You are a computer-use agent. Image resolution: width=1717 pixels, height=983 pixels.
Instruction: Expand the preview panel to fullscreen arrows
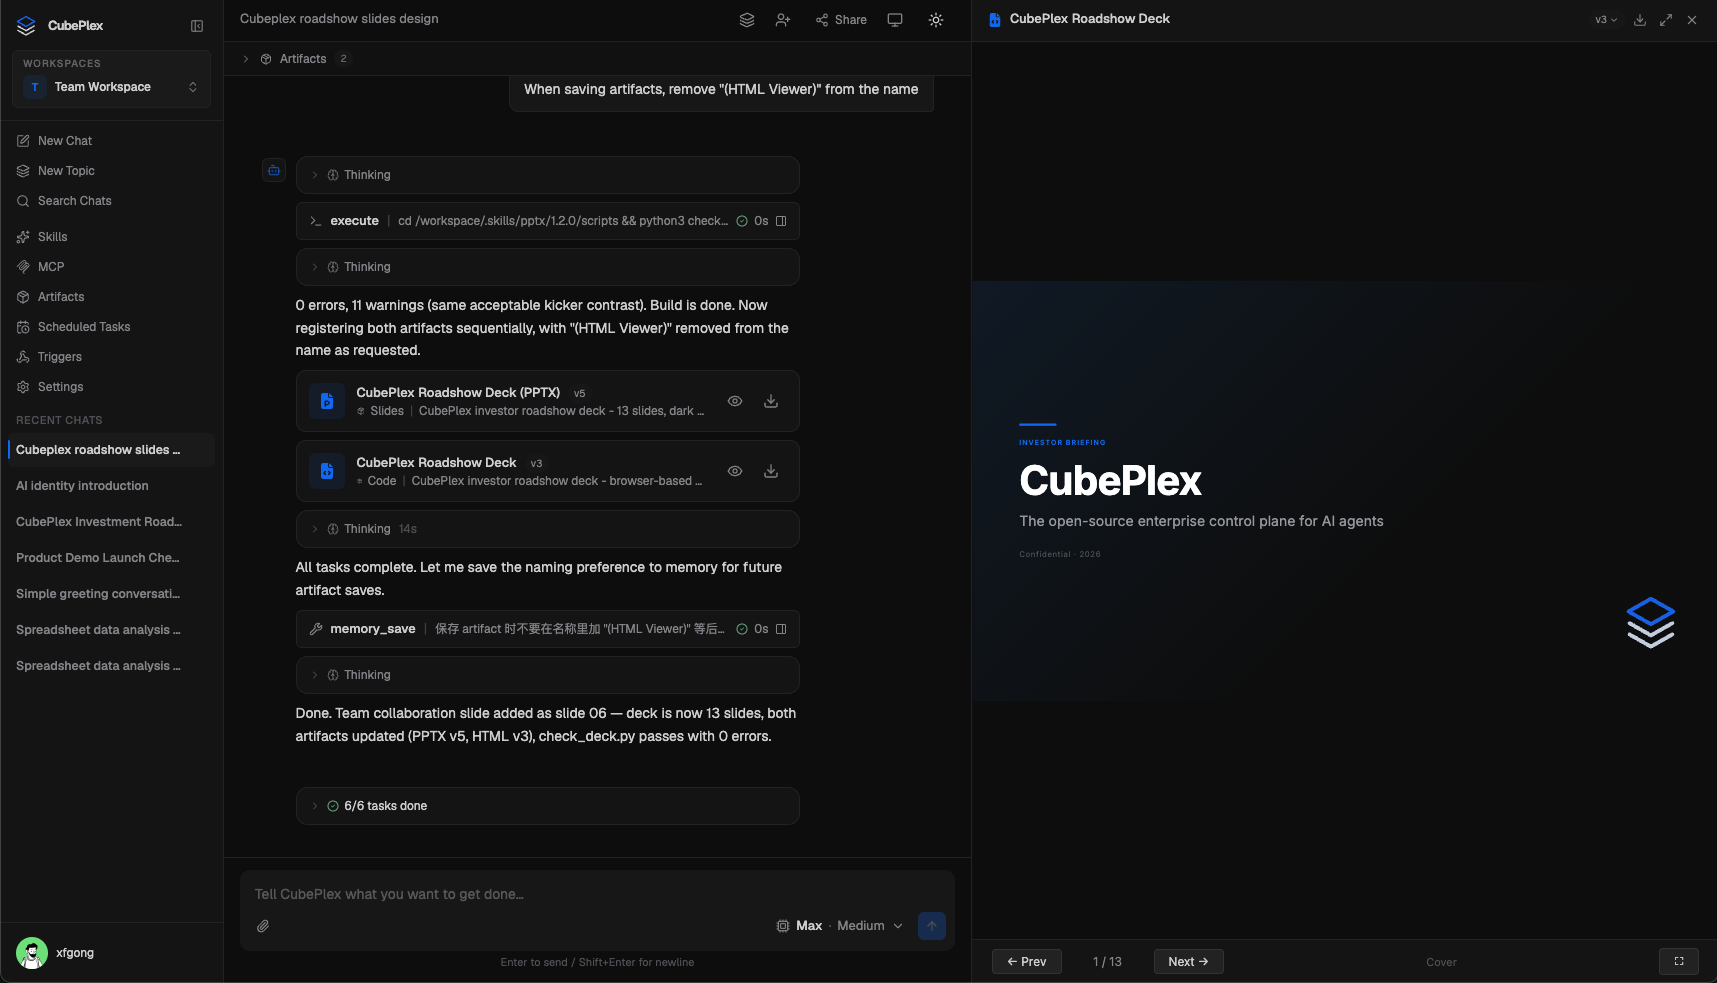1666,20
